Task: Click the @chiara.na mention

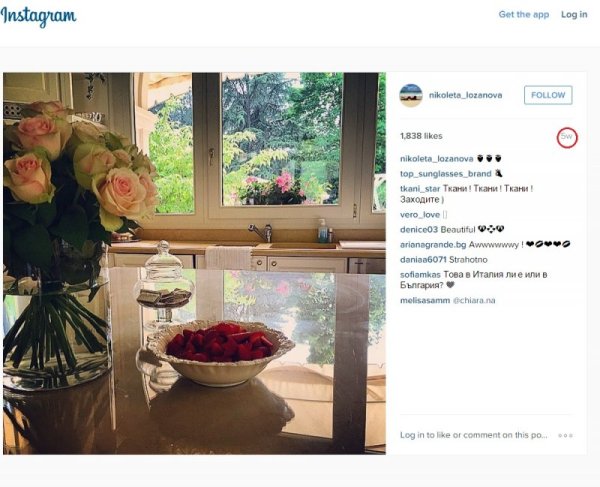Action: click(474, 301)
